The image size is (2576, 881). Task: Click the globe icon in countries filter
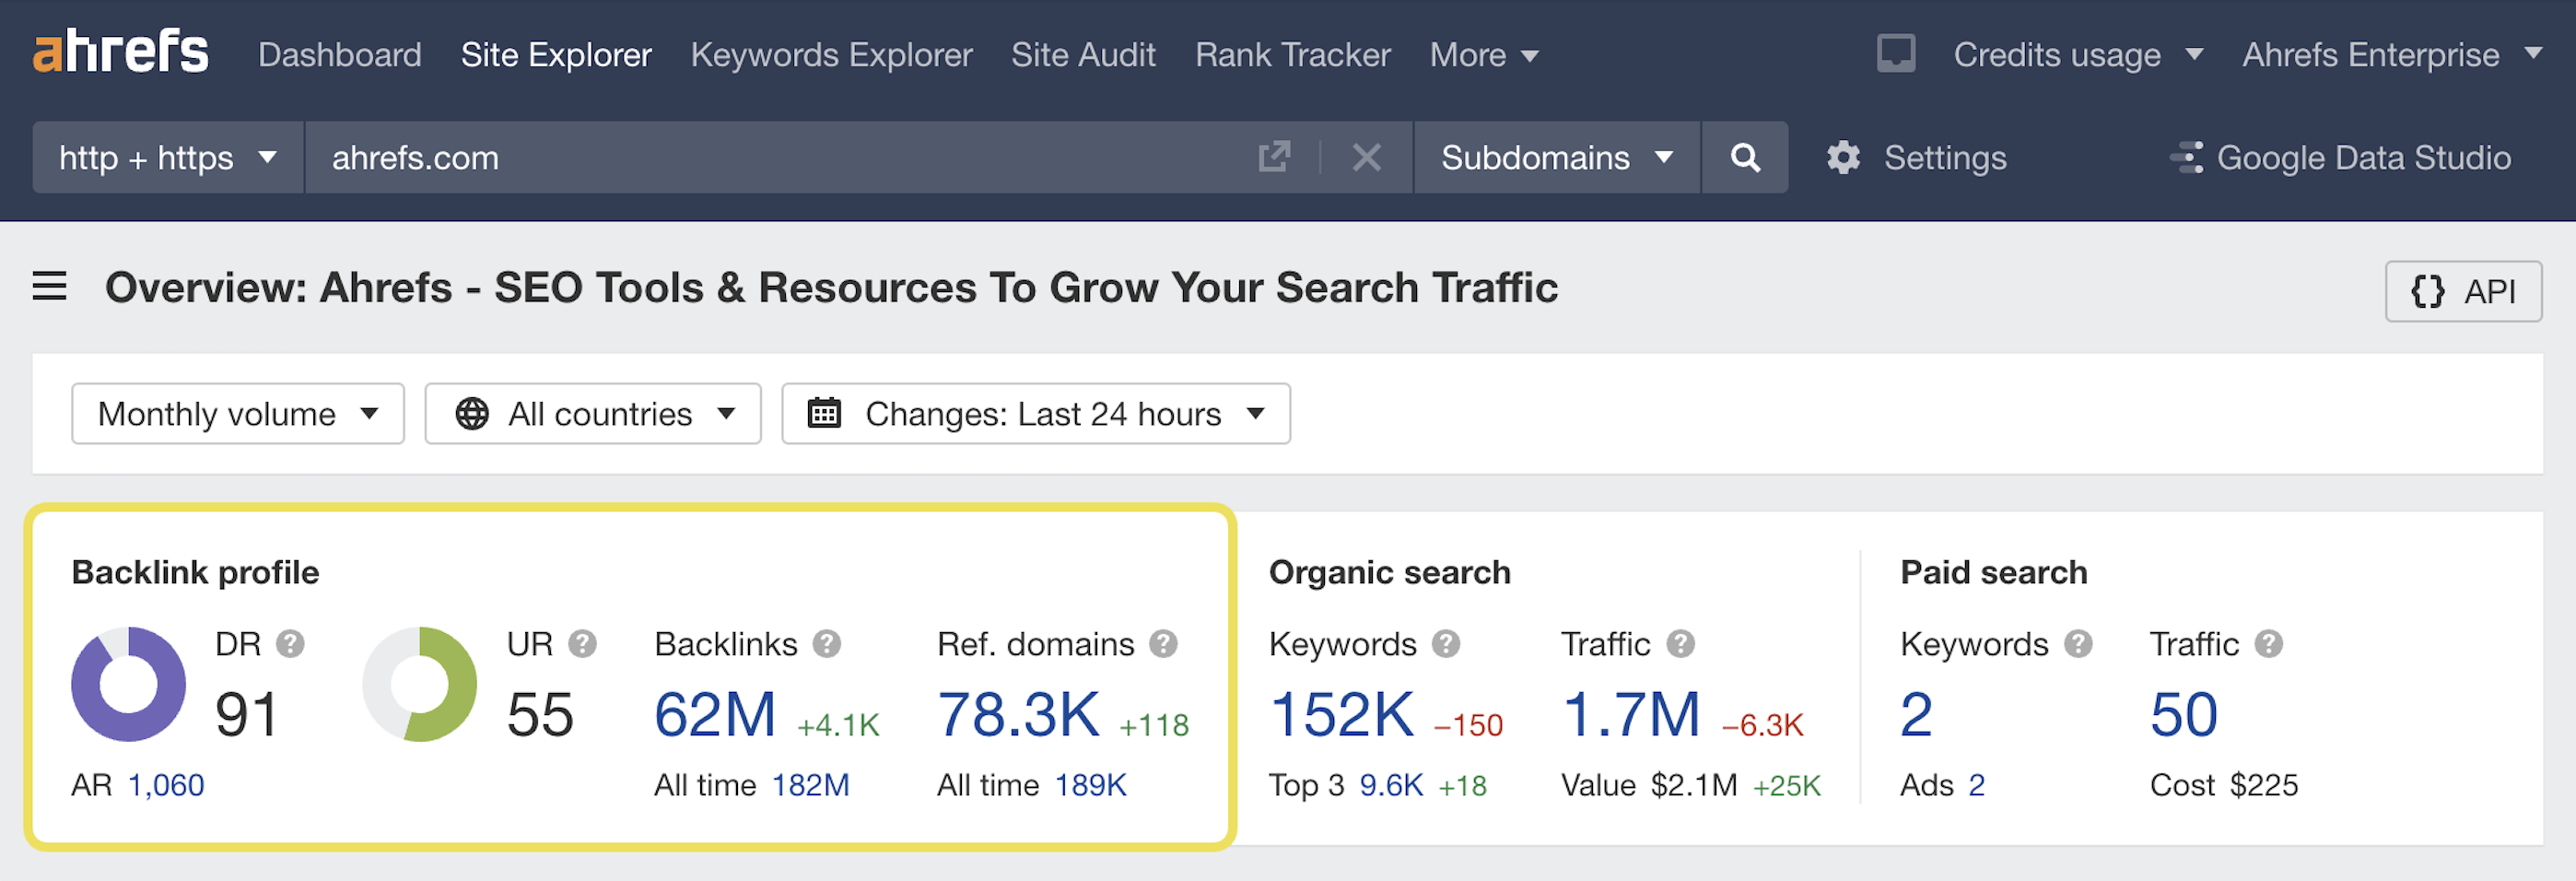coord(473,413)
